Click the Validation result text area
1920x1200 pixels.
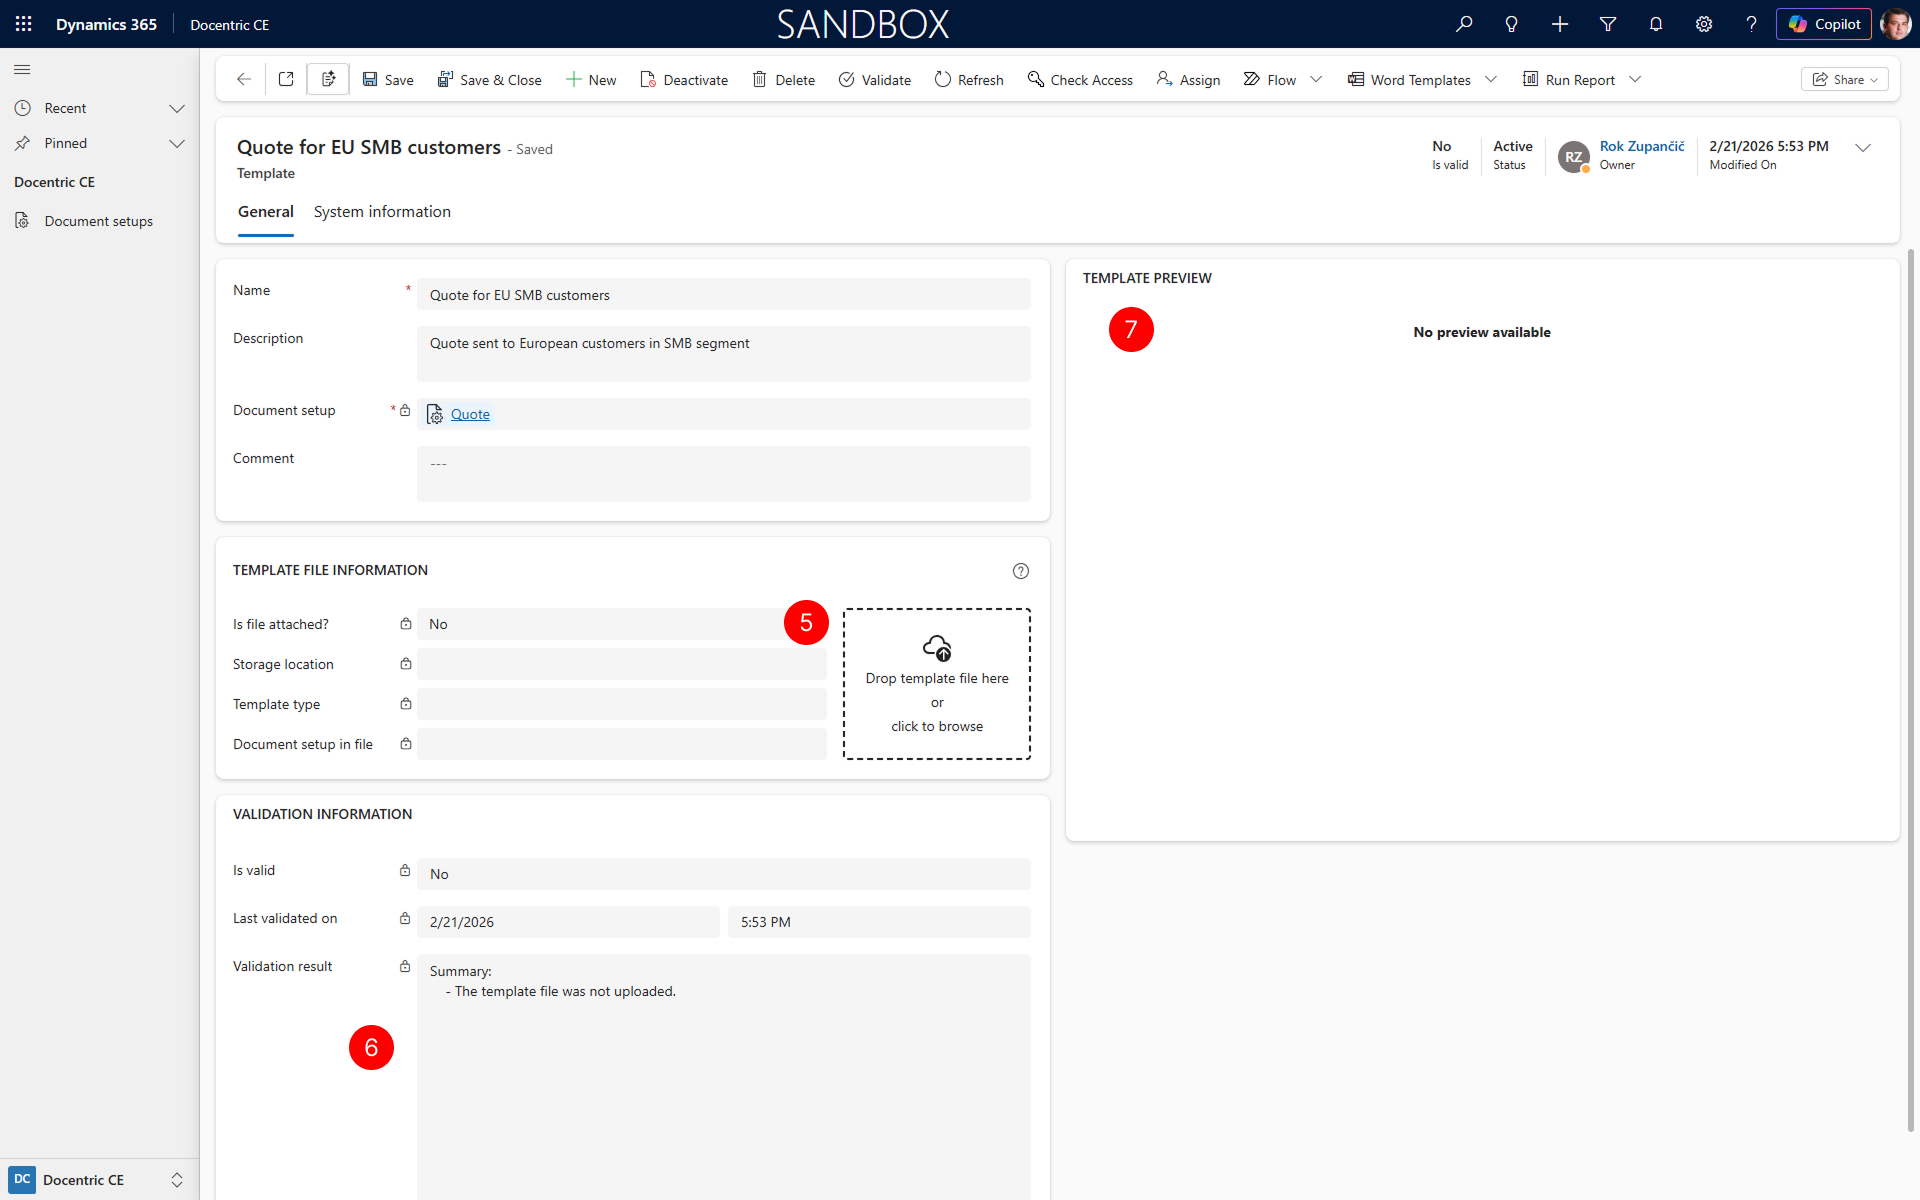[x=724, y=1077]
